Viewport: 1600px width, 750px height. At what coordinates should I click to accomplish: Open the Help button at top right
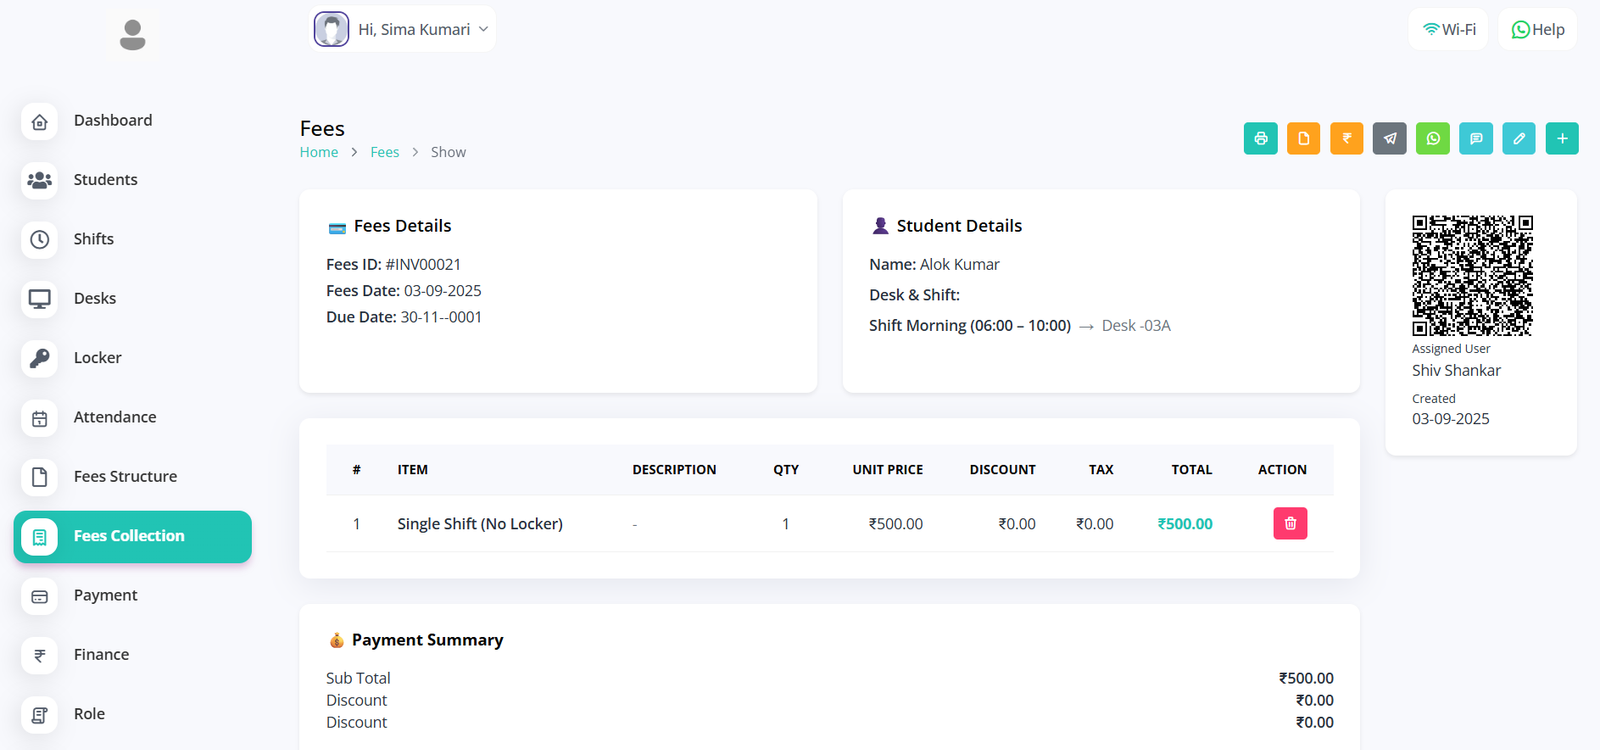point(1537,29)
